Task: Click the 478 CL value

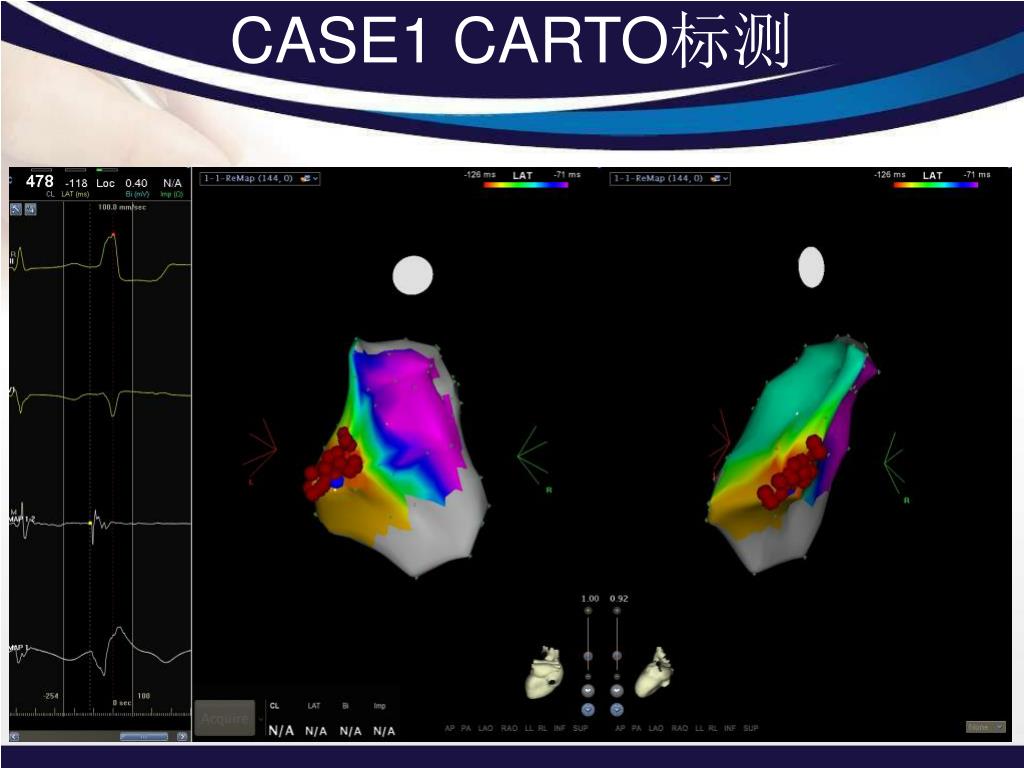Action: pyautogui.click(x=40, y=182)
